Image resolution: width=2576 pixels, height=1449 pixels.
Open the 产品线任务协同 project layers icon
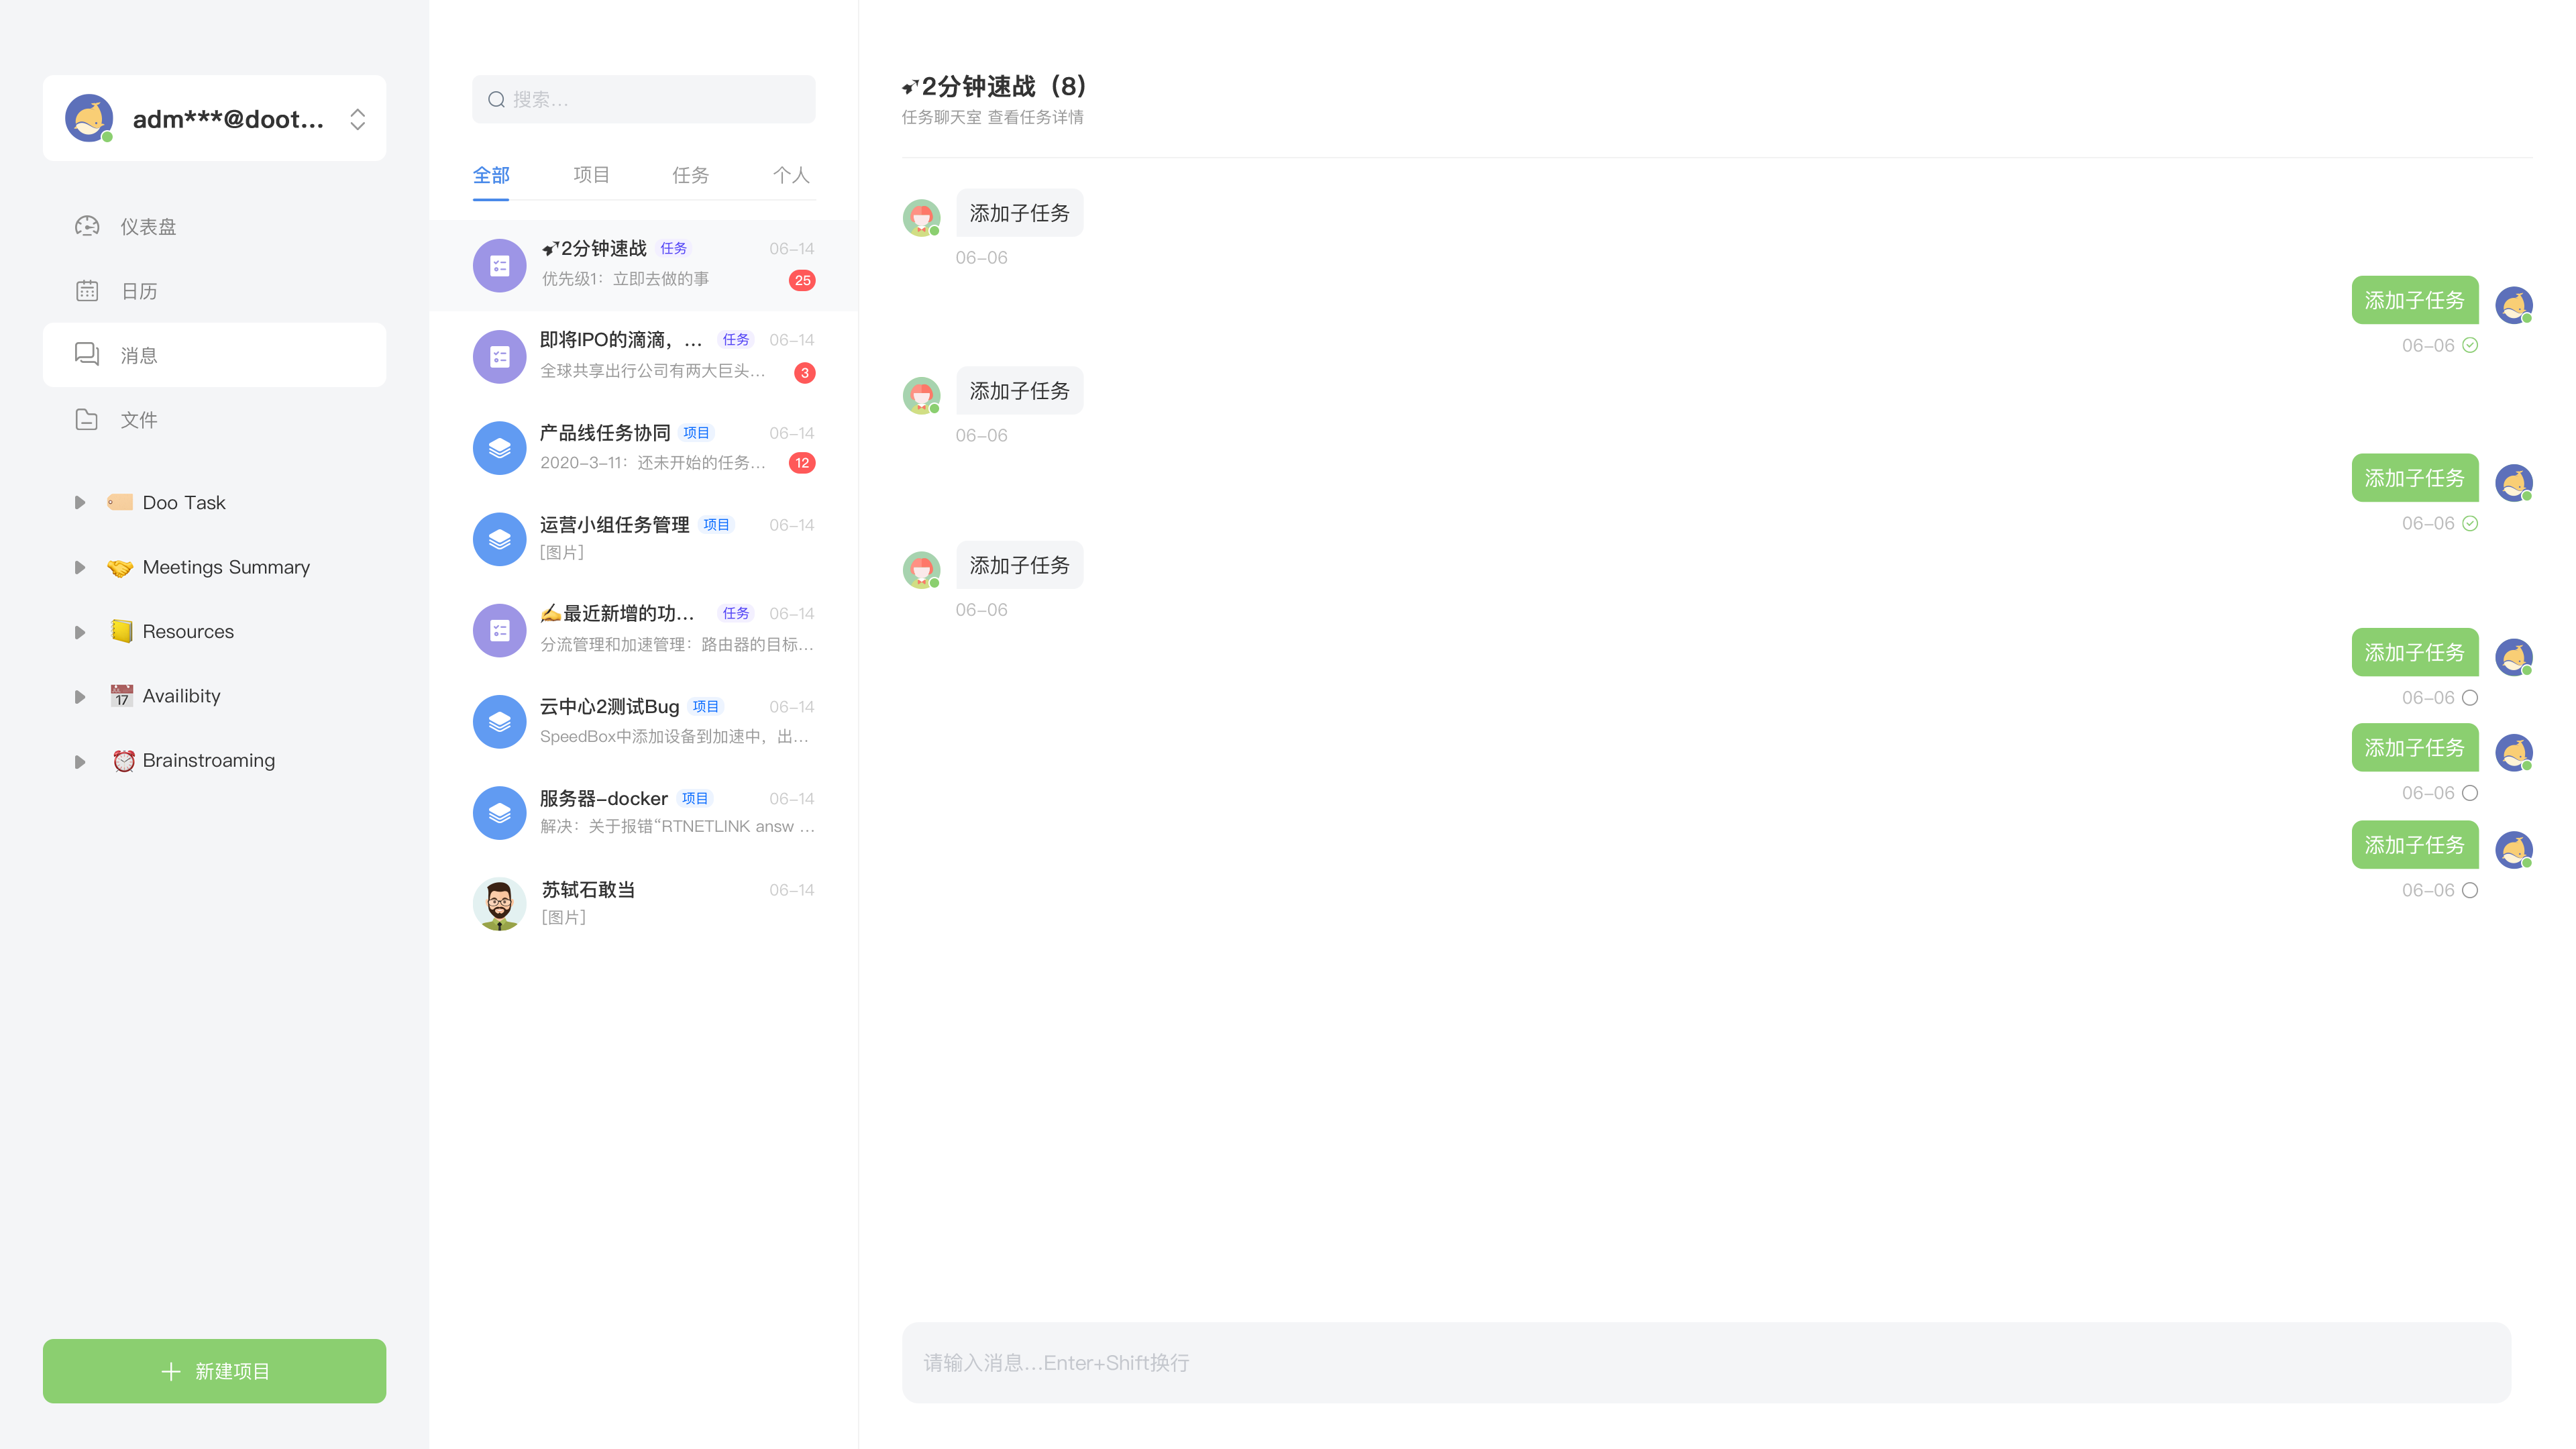[499, 447]
